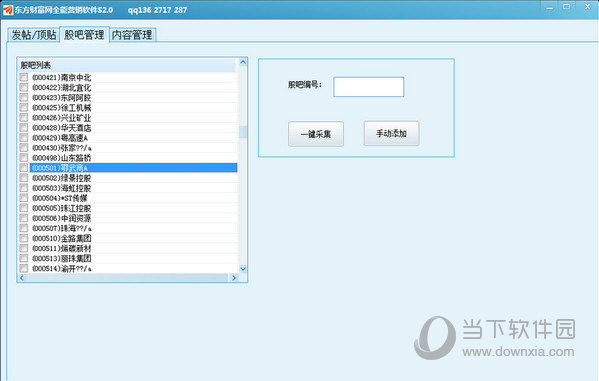Click the 一键采集 button
Viewport: 599px width, 381px height.
tap(316, 134)
